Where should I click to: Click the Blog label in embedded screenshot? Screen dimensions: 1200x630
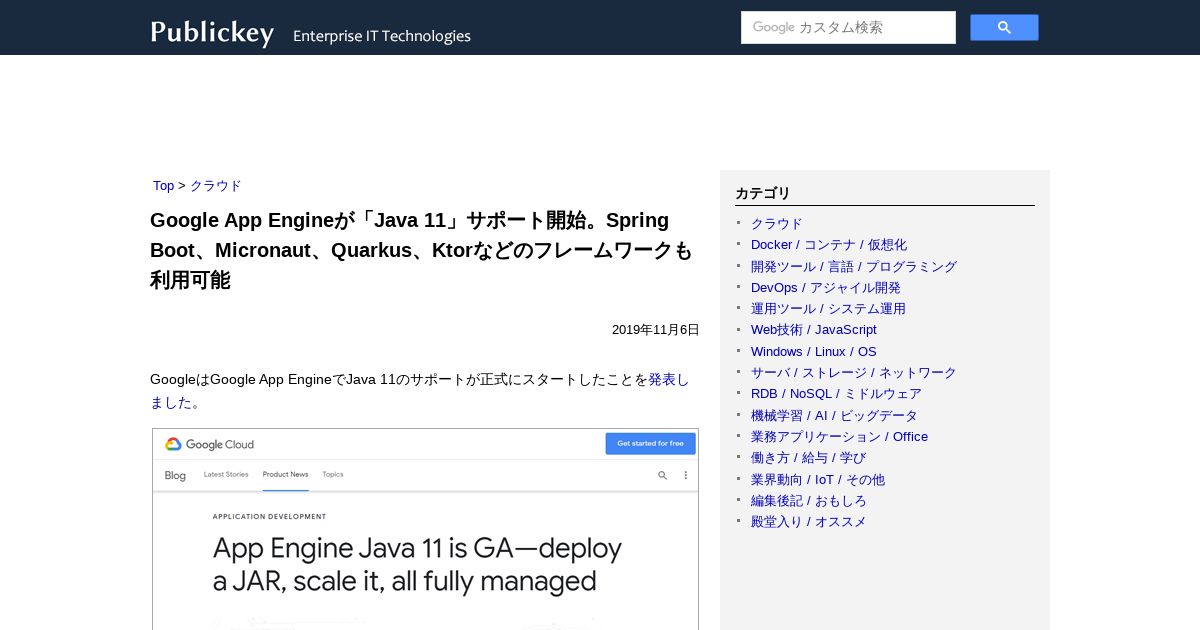175,475
